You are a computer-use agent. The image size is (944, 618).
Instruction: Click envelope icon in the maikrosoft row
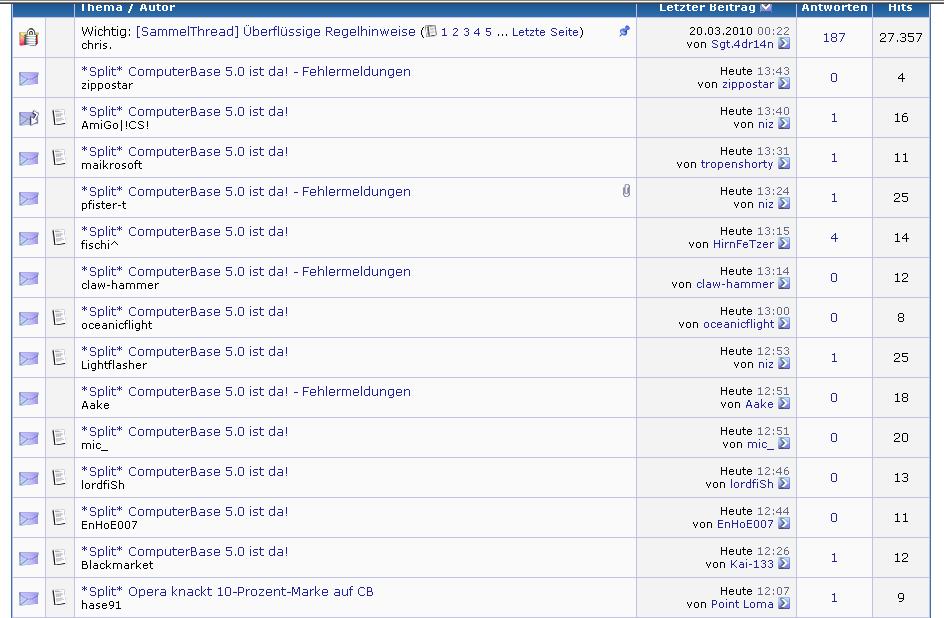(x=28, y=158)
